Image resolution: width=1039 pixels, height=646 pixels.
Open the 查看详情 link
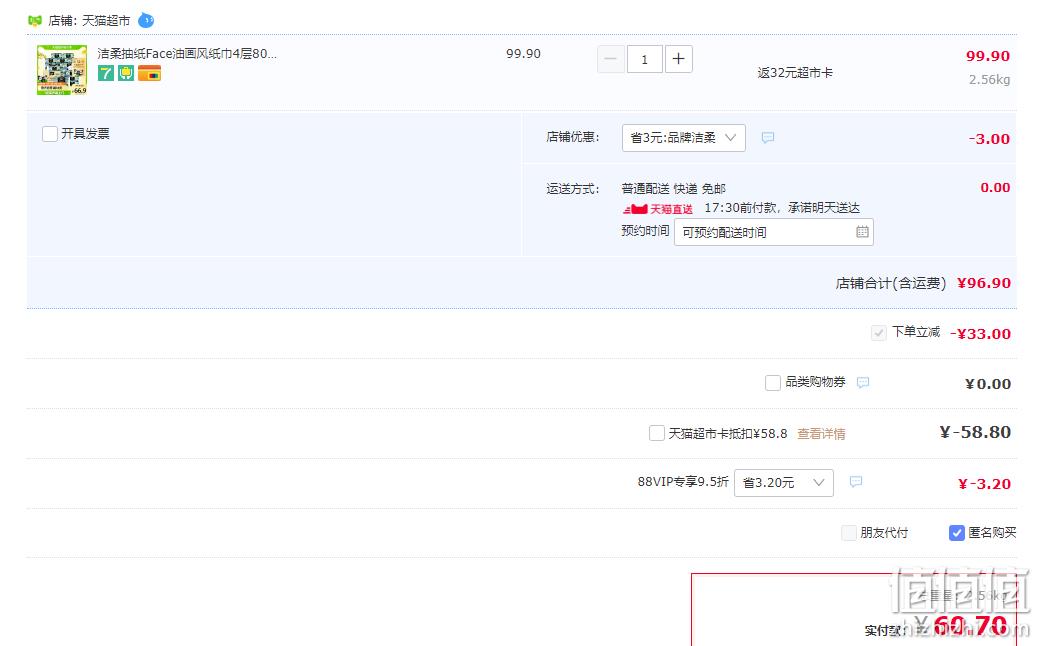coord(821,434)
